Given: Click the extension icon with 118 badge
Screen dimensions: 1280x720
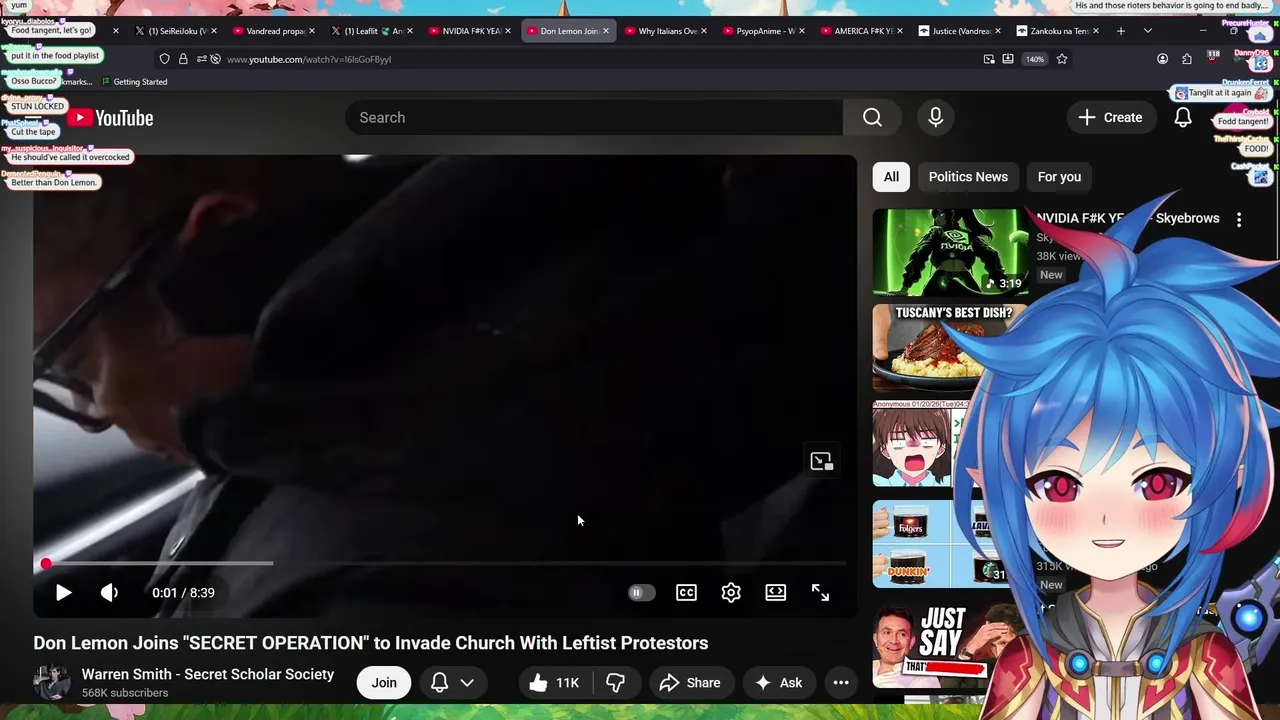Looking at the screenshot, I should click(x=1212, y=58).
